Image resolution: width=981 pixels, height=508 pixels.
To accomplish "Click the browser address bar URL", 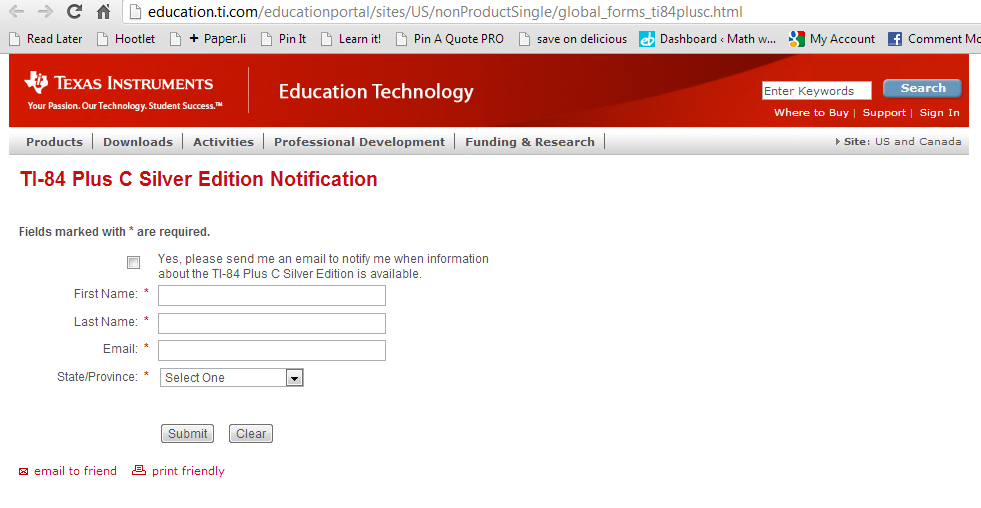I will (445, 12).
